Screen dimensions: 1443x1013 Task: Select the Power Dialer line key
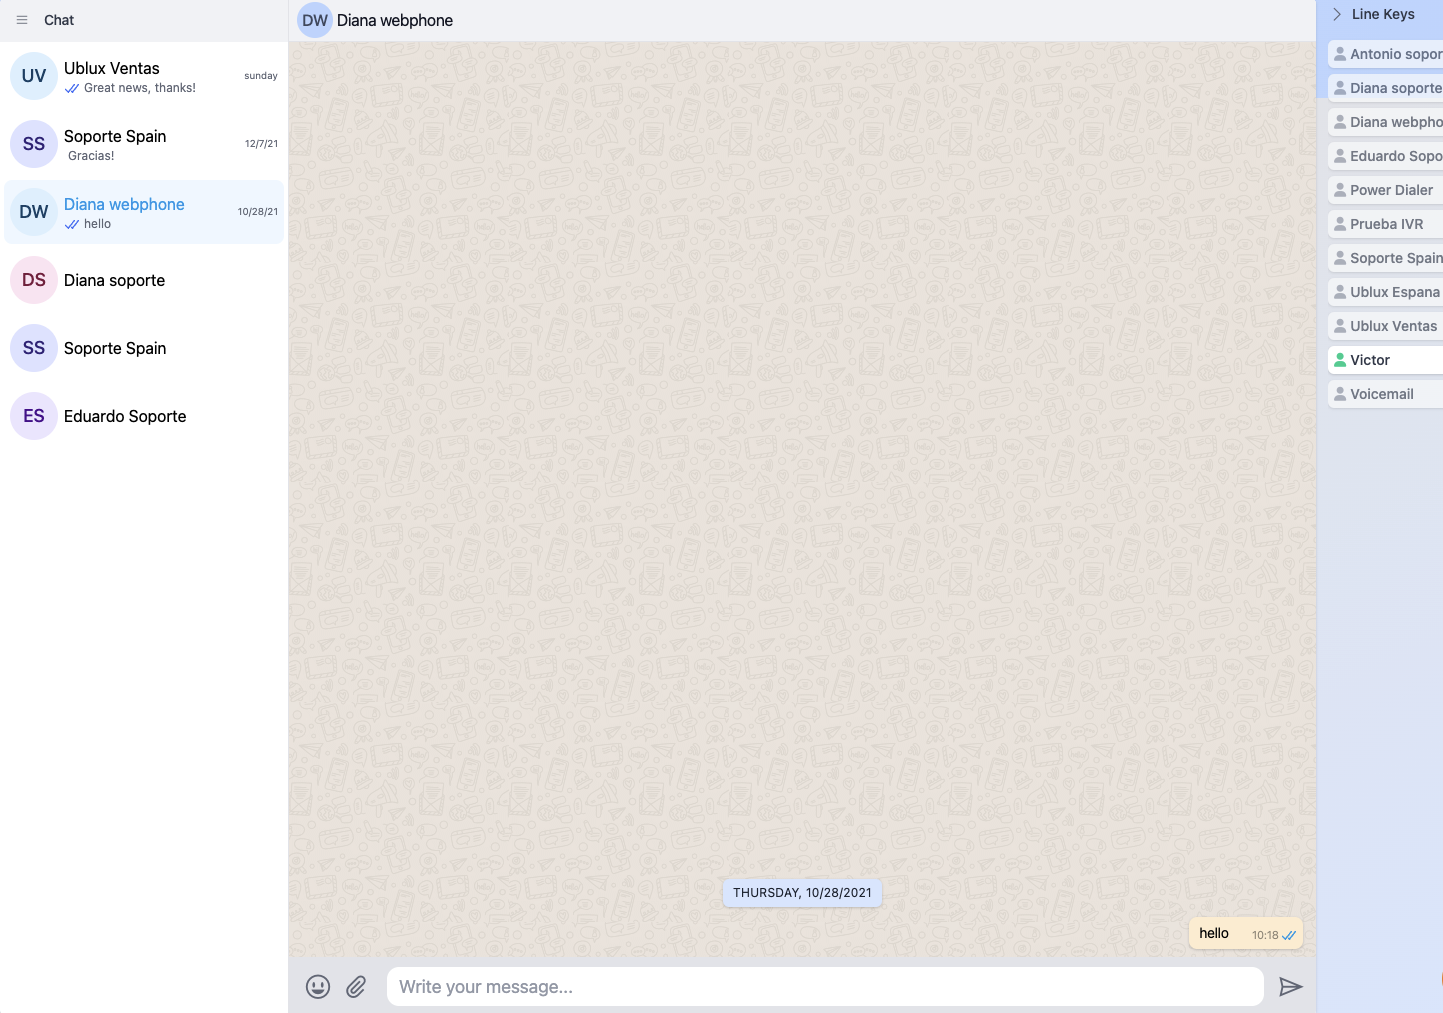coord(1386,190)
